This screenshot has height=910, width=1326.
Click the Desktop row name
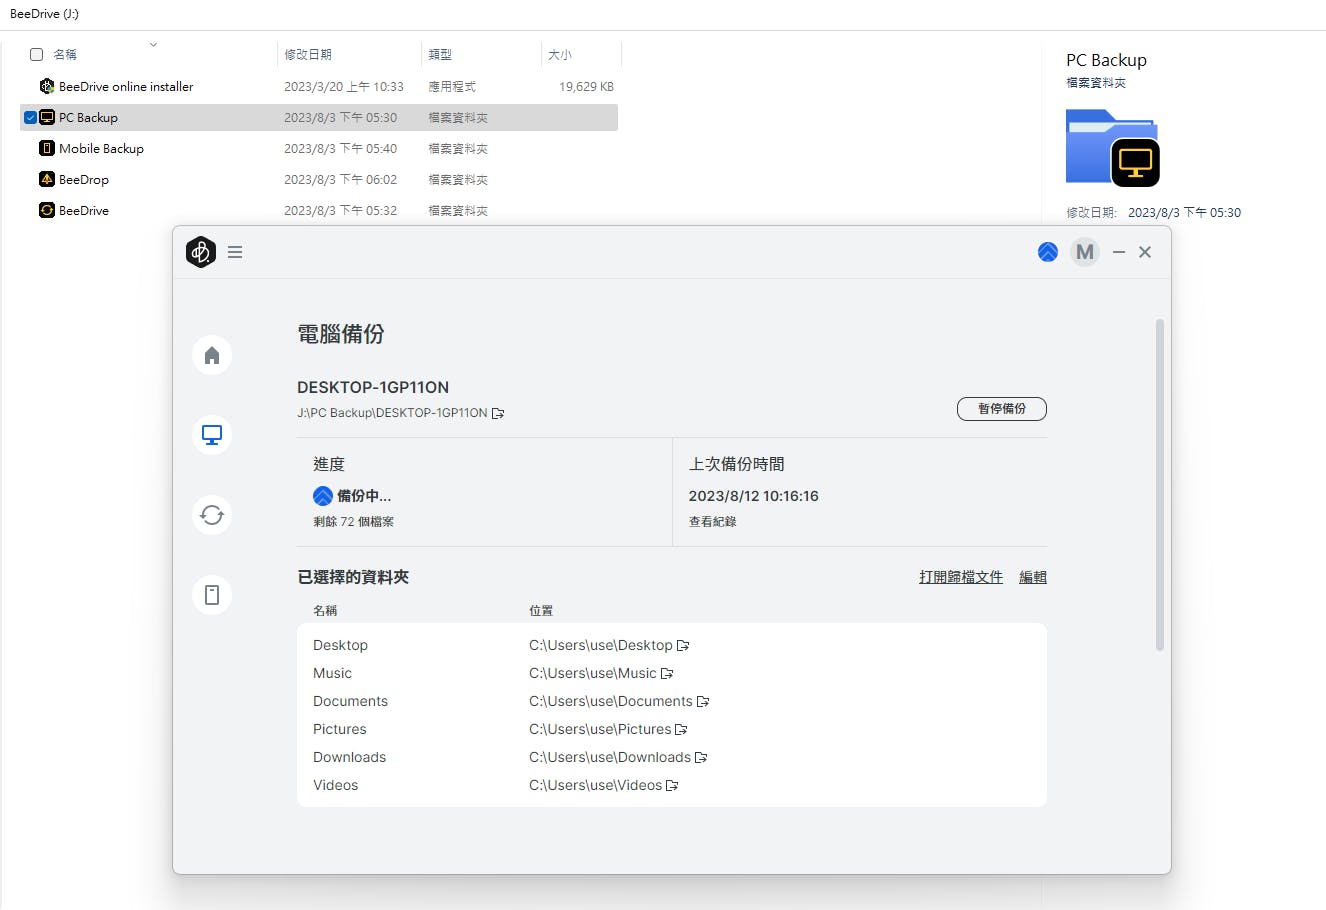pos(340,645)
